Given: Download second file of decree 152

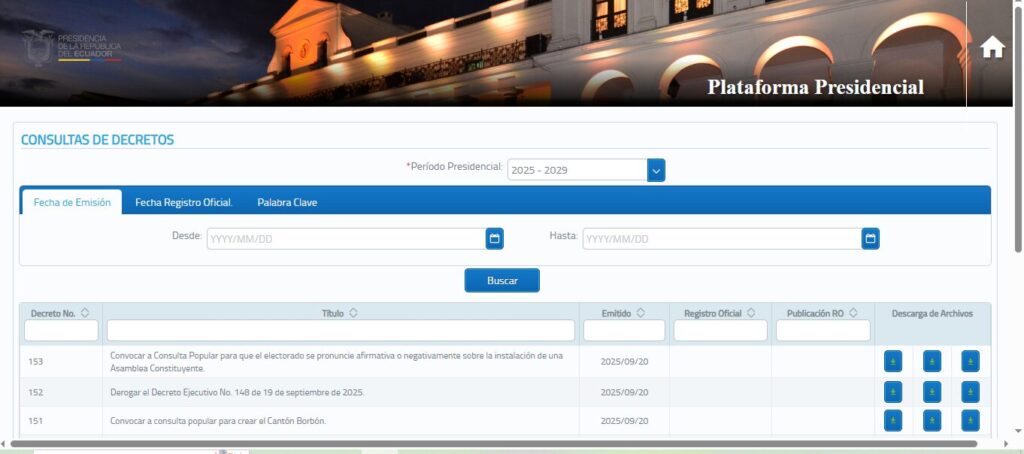Looking at the screenshot, I should (x=932, y=392).
